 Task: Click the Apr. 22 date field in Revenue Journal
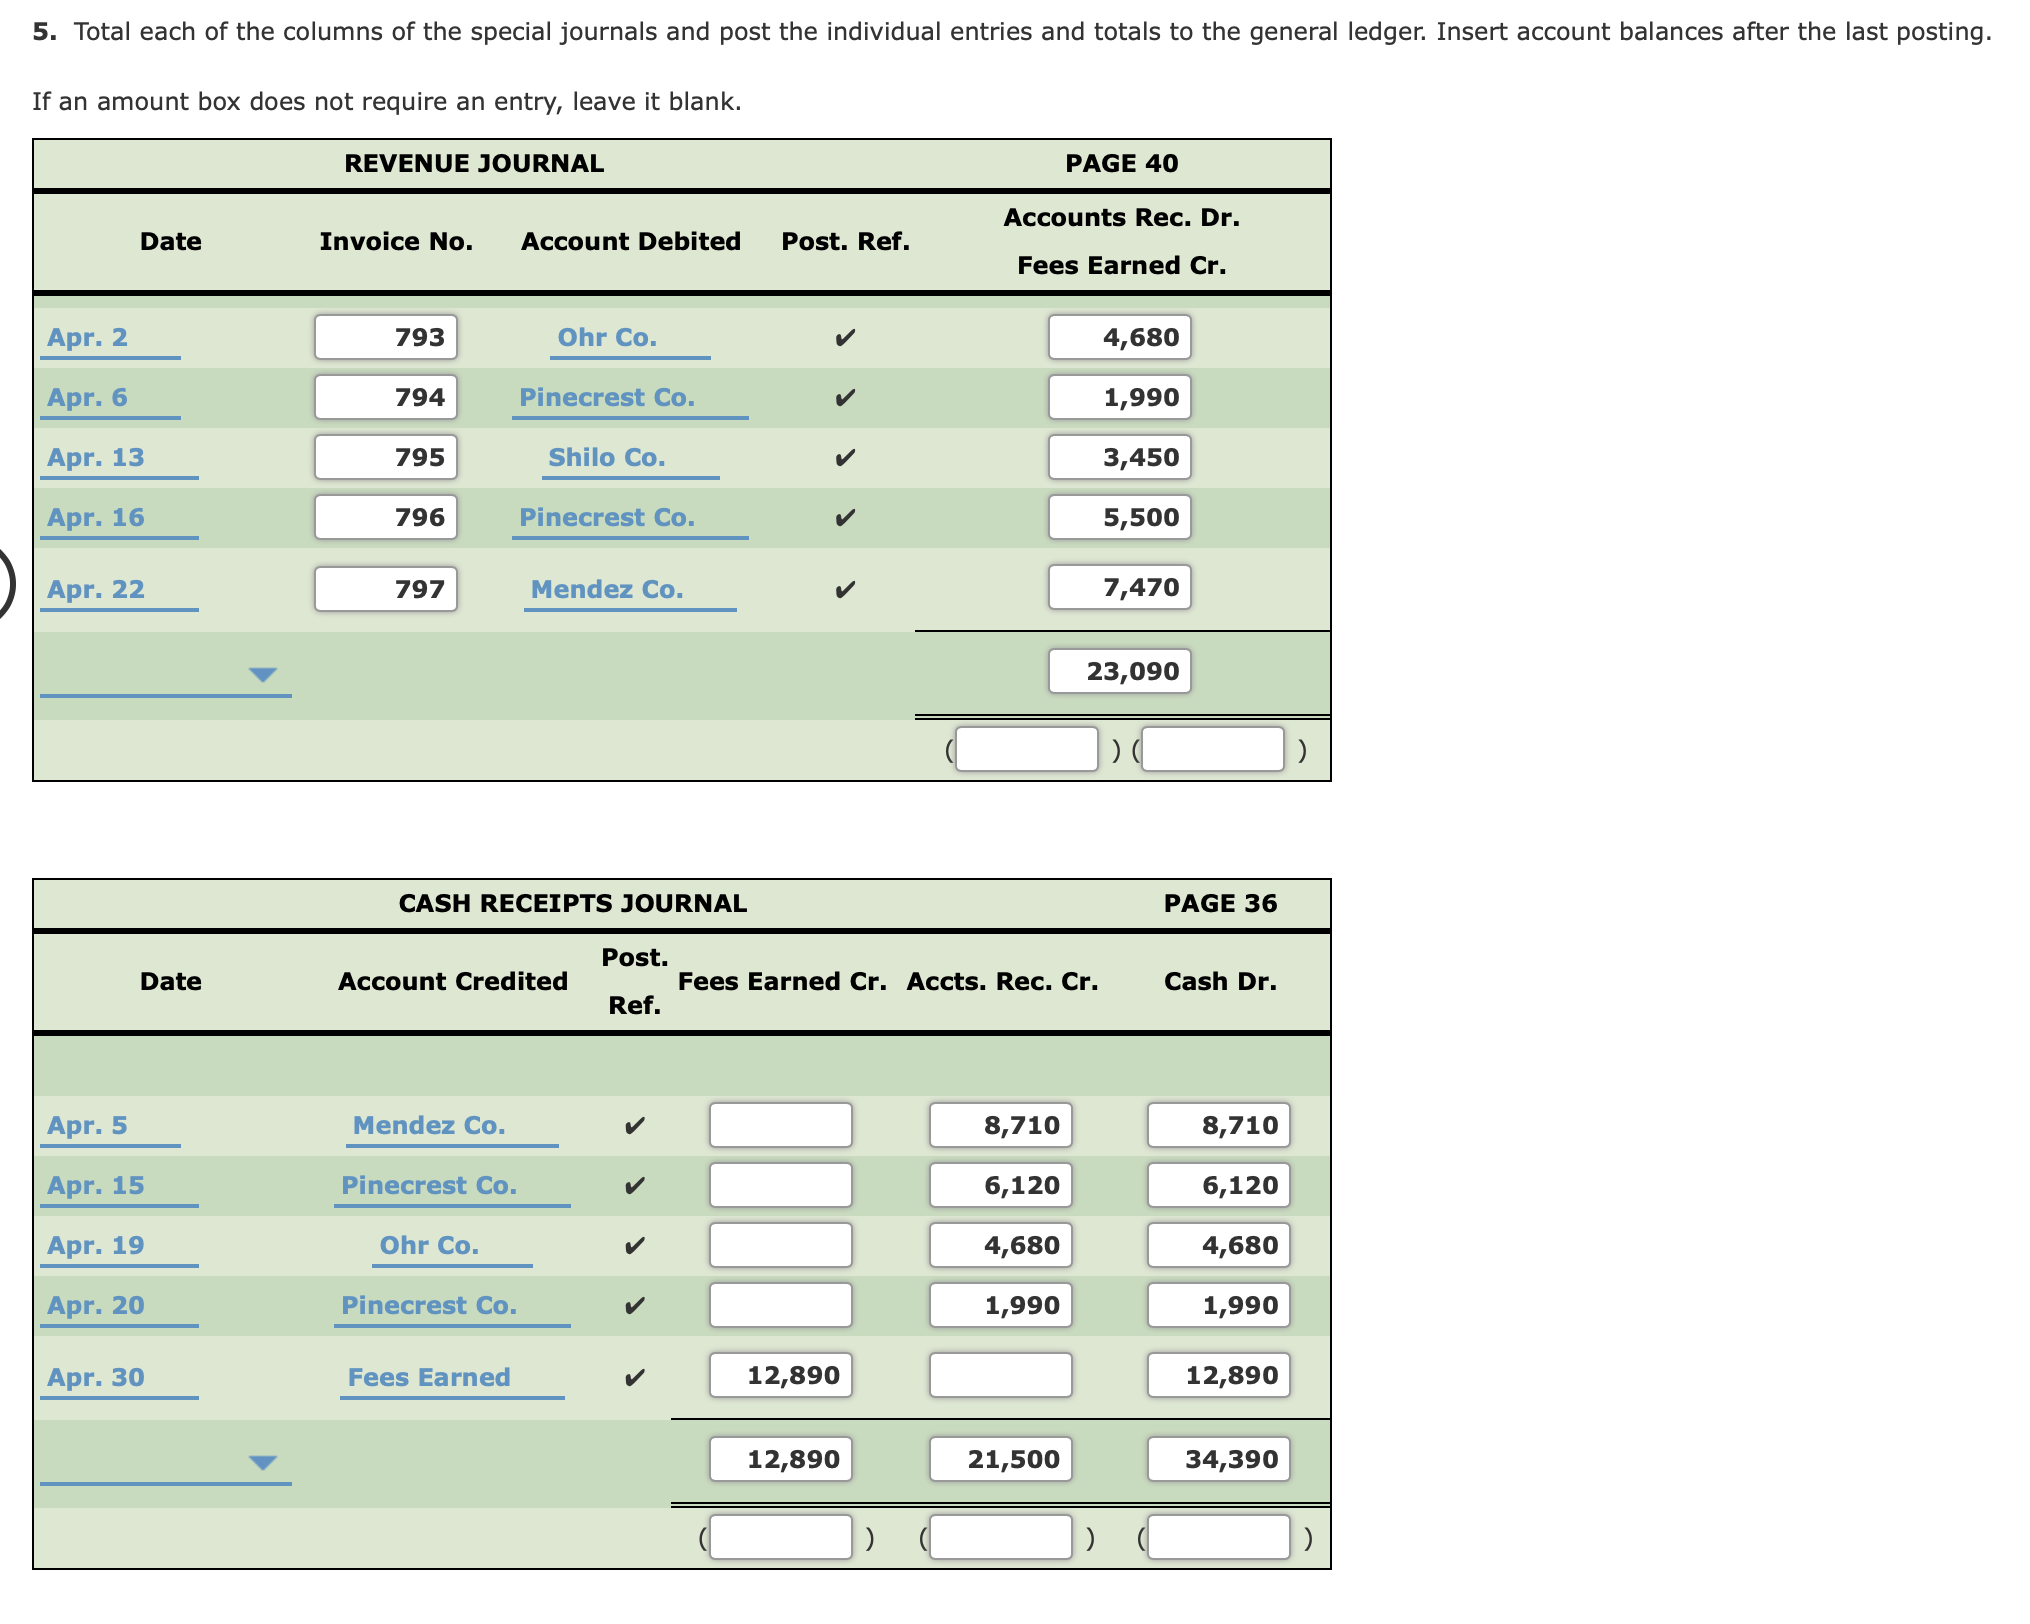pyautogui.click(x=118, y=590)
